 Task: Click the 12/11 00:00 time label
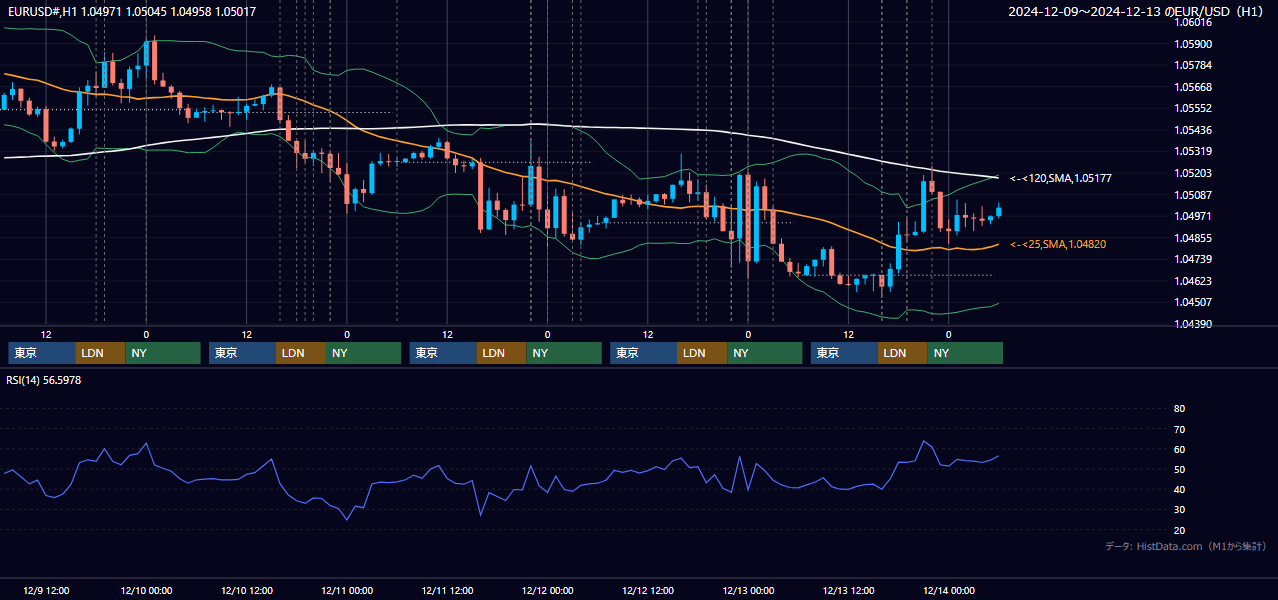(x=347, y=590)
